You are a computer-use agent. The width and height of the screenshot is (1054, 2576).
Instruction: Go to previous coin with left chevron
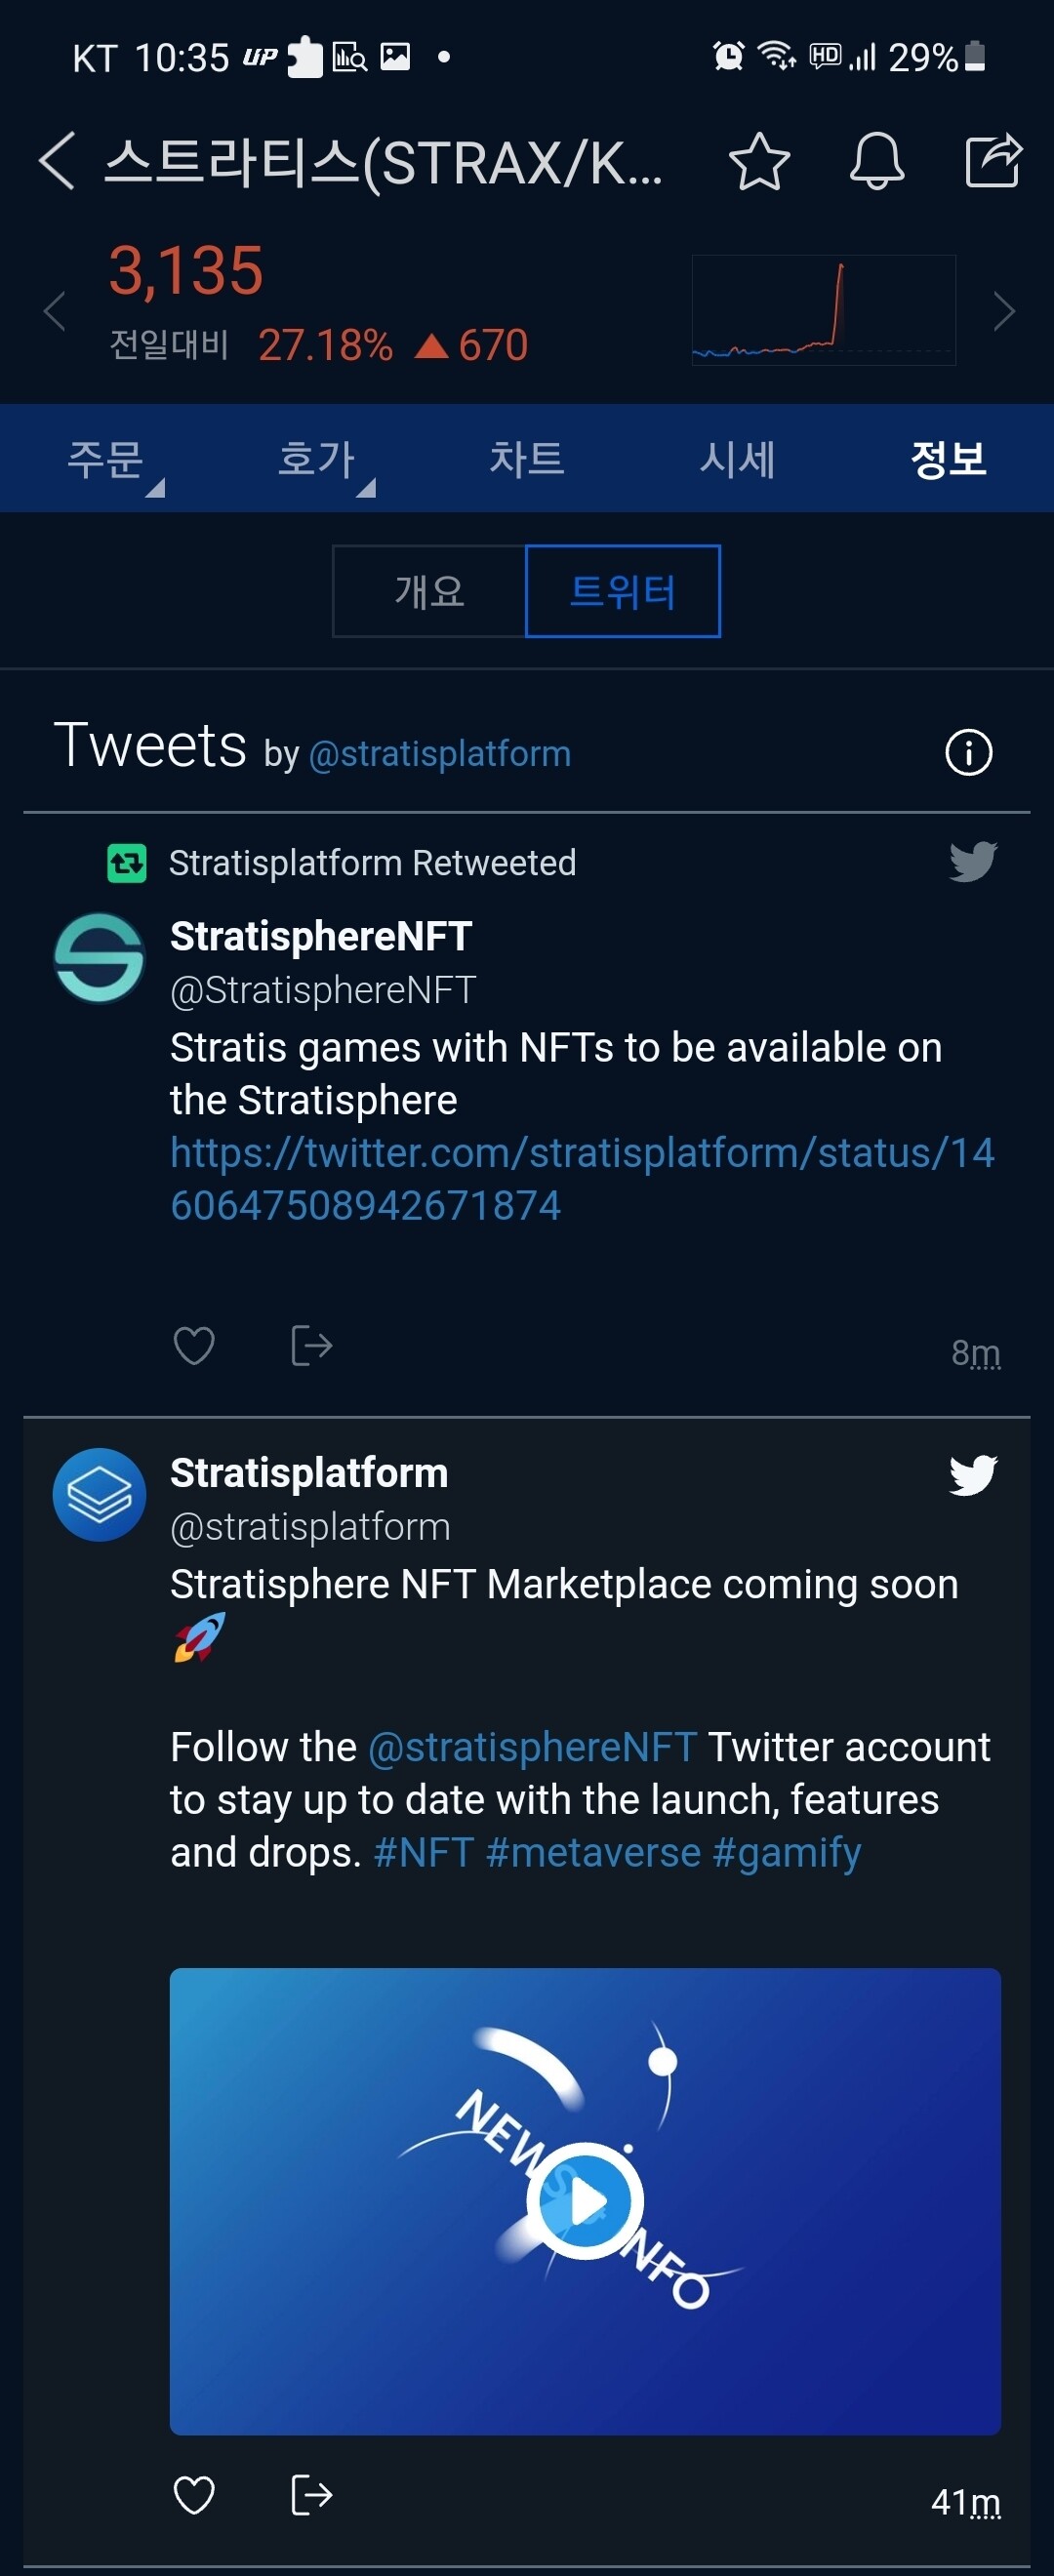(55, 311)
